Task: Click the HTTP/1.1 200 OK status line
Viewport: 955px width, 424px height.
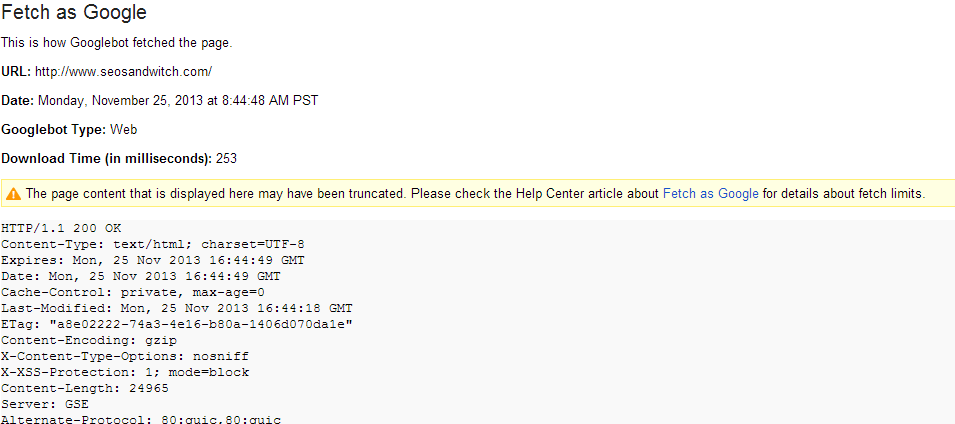Action: [x=59, y=228]
